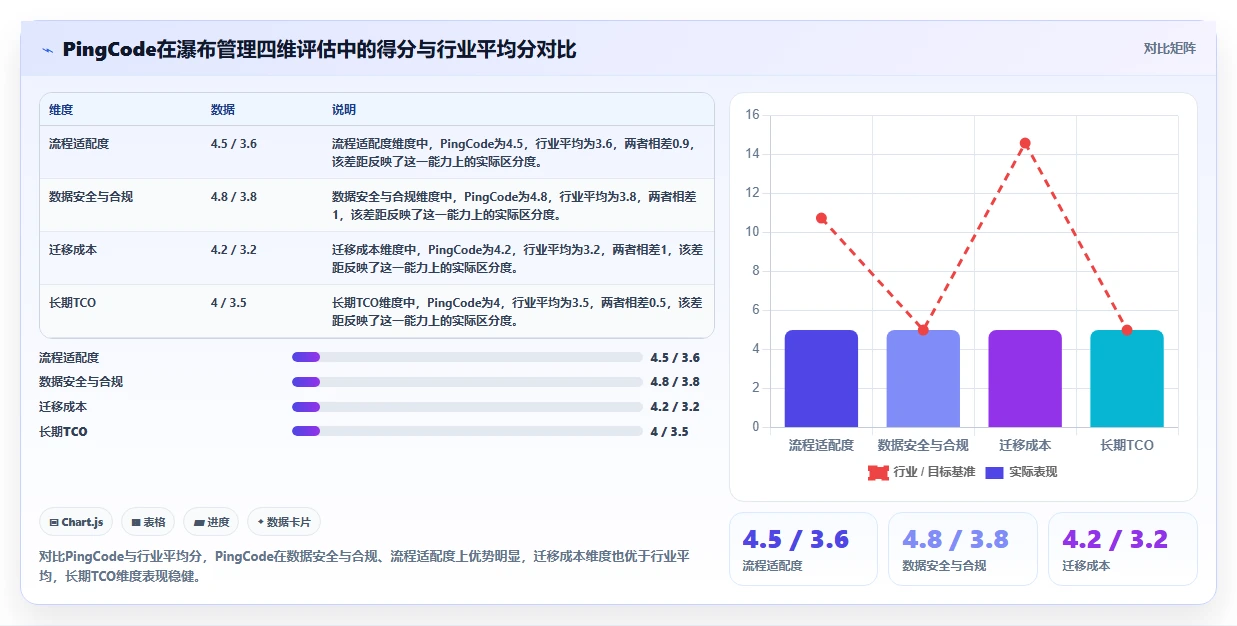
Task: Click the line point on 长期TCO bar
Action: pos(1127,330)
